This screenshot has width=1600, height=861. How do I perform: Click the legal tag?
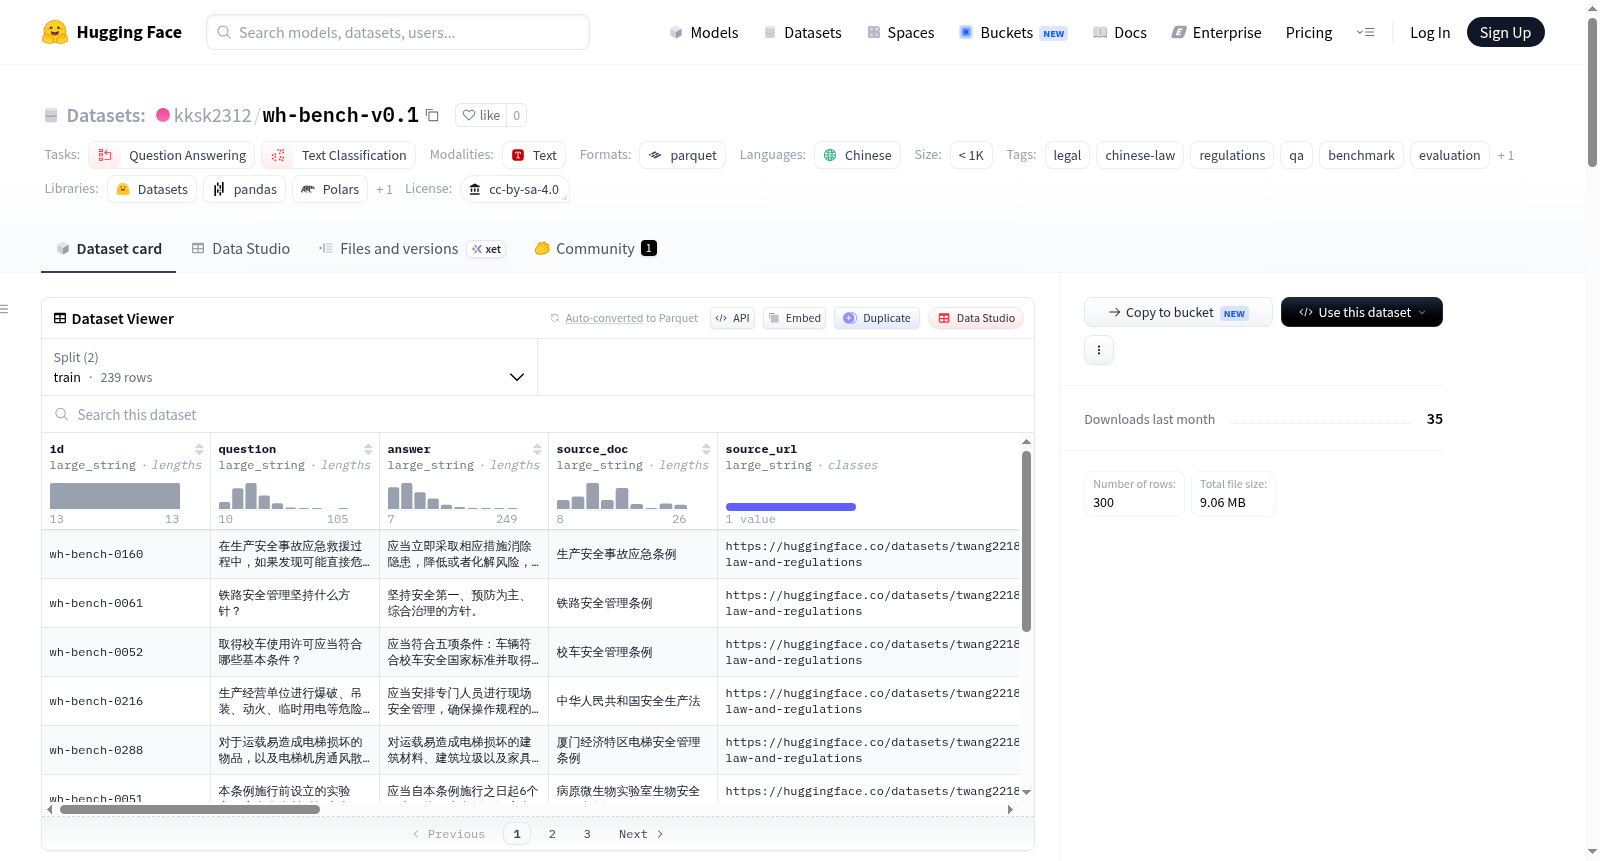1067,155
